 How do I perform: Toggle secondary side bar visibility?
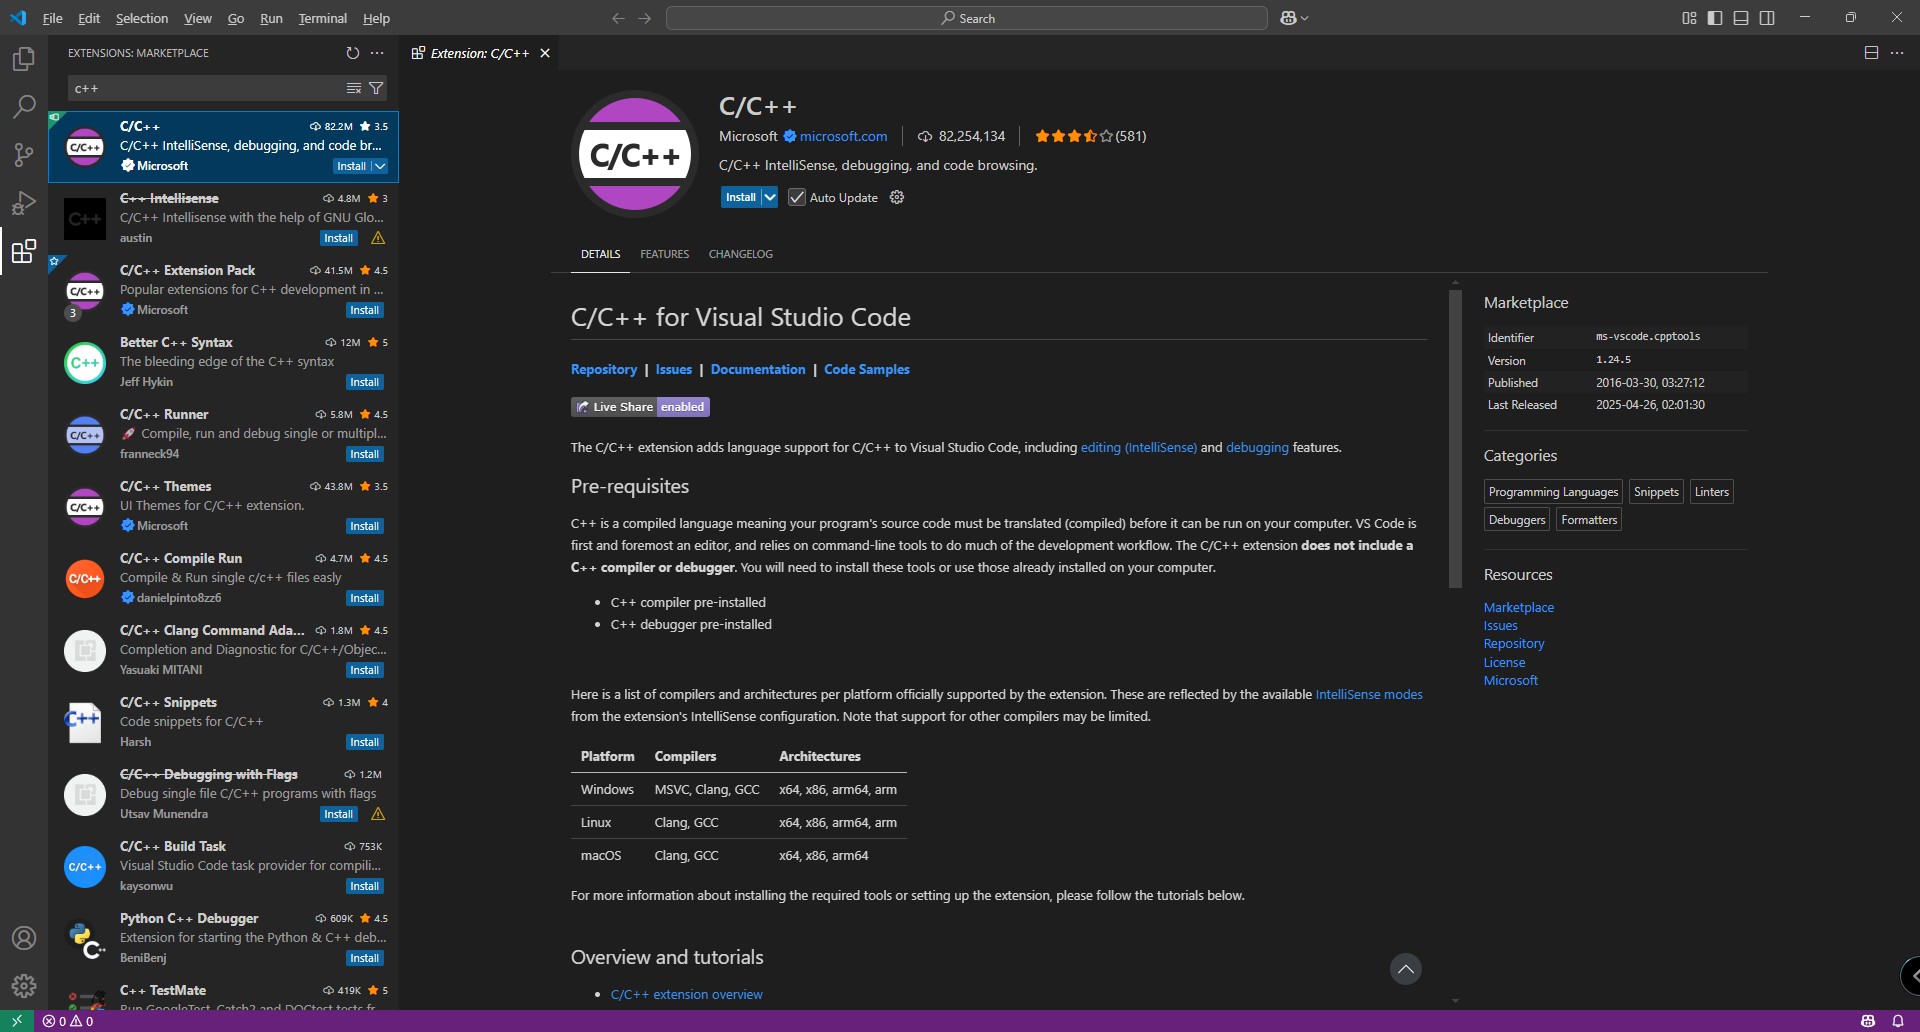tap(1767, 18)
